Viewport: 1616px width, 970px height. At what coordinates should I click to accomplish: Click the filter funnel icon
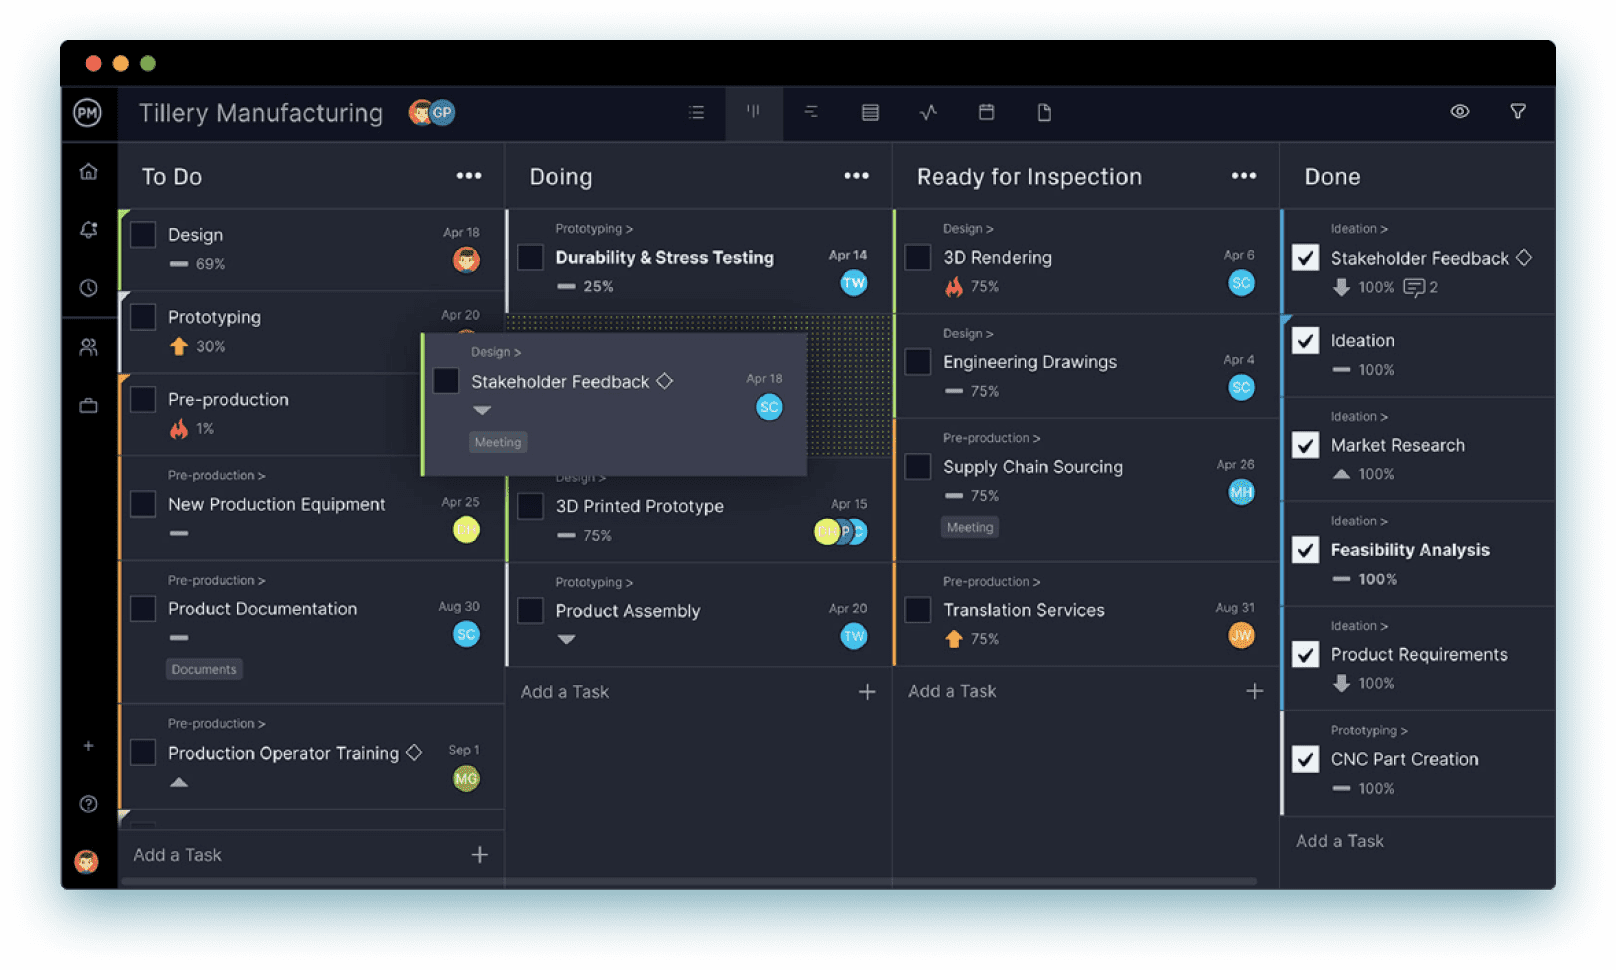(x=1517, y=112)
